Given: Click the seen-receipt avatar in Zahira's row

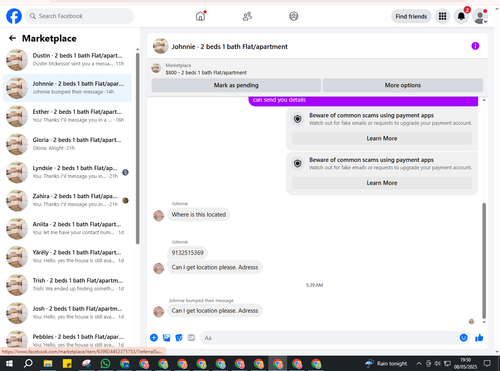Looking at the screenshot, I should (125, 200).
